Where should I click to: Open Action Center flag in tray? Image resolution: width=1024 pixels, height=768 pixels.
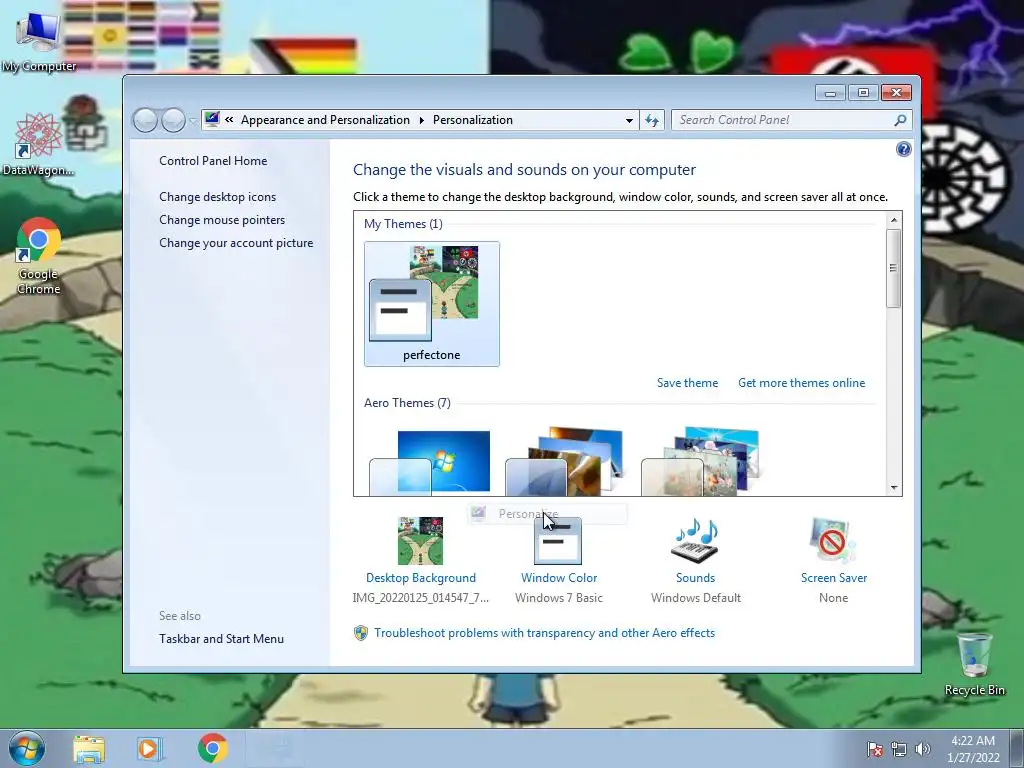coord(874,749)
